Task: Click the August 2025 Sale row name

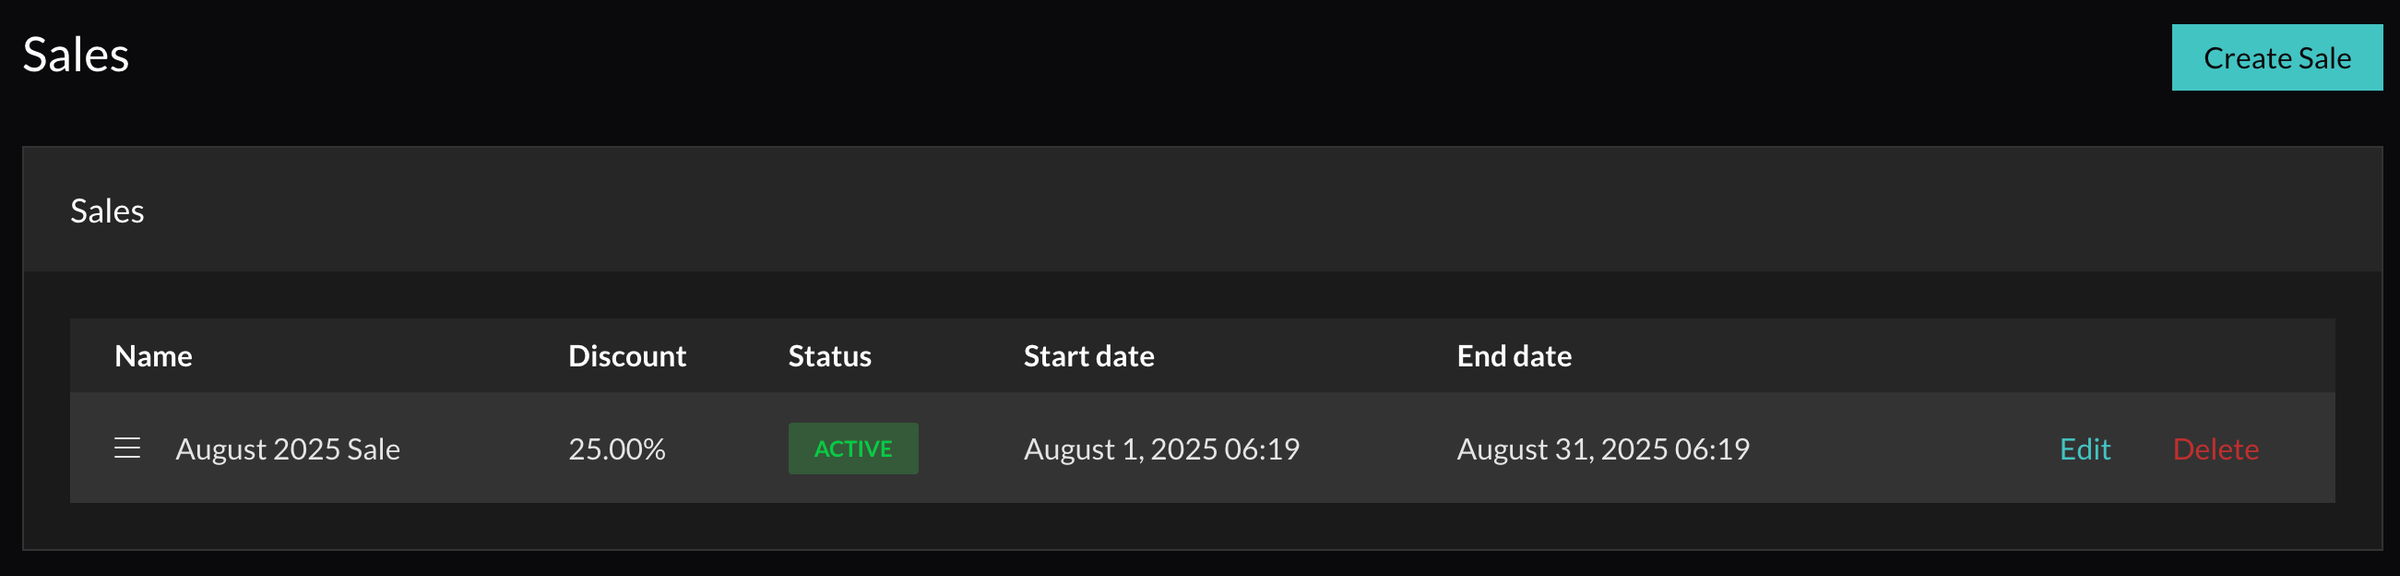Action: tap(289, 448)
